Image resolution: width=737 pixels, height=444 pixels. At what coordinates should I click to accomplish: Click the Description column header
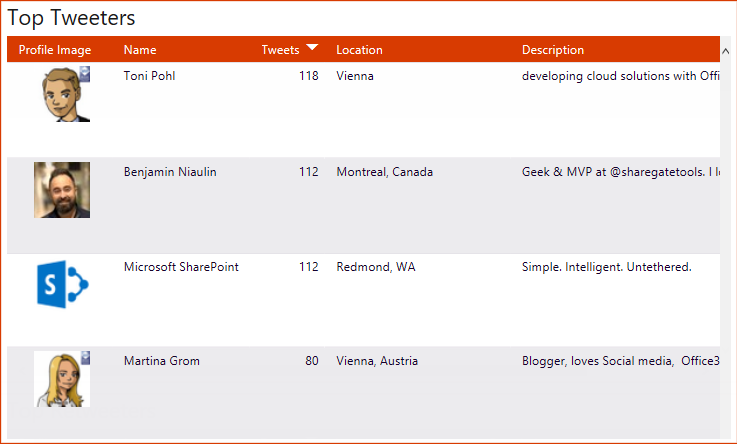click(x=553, y=50)
